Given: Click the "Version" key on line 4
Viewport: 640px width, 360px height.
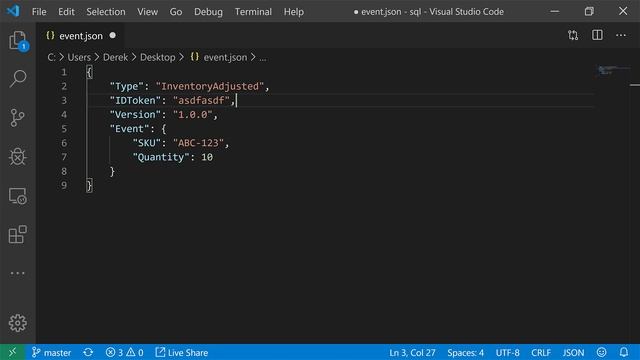Looking at the screenshot, I should coord(135,115).
